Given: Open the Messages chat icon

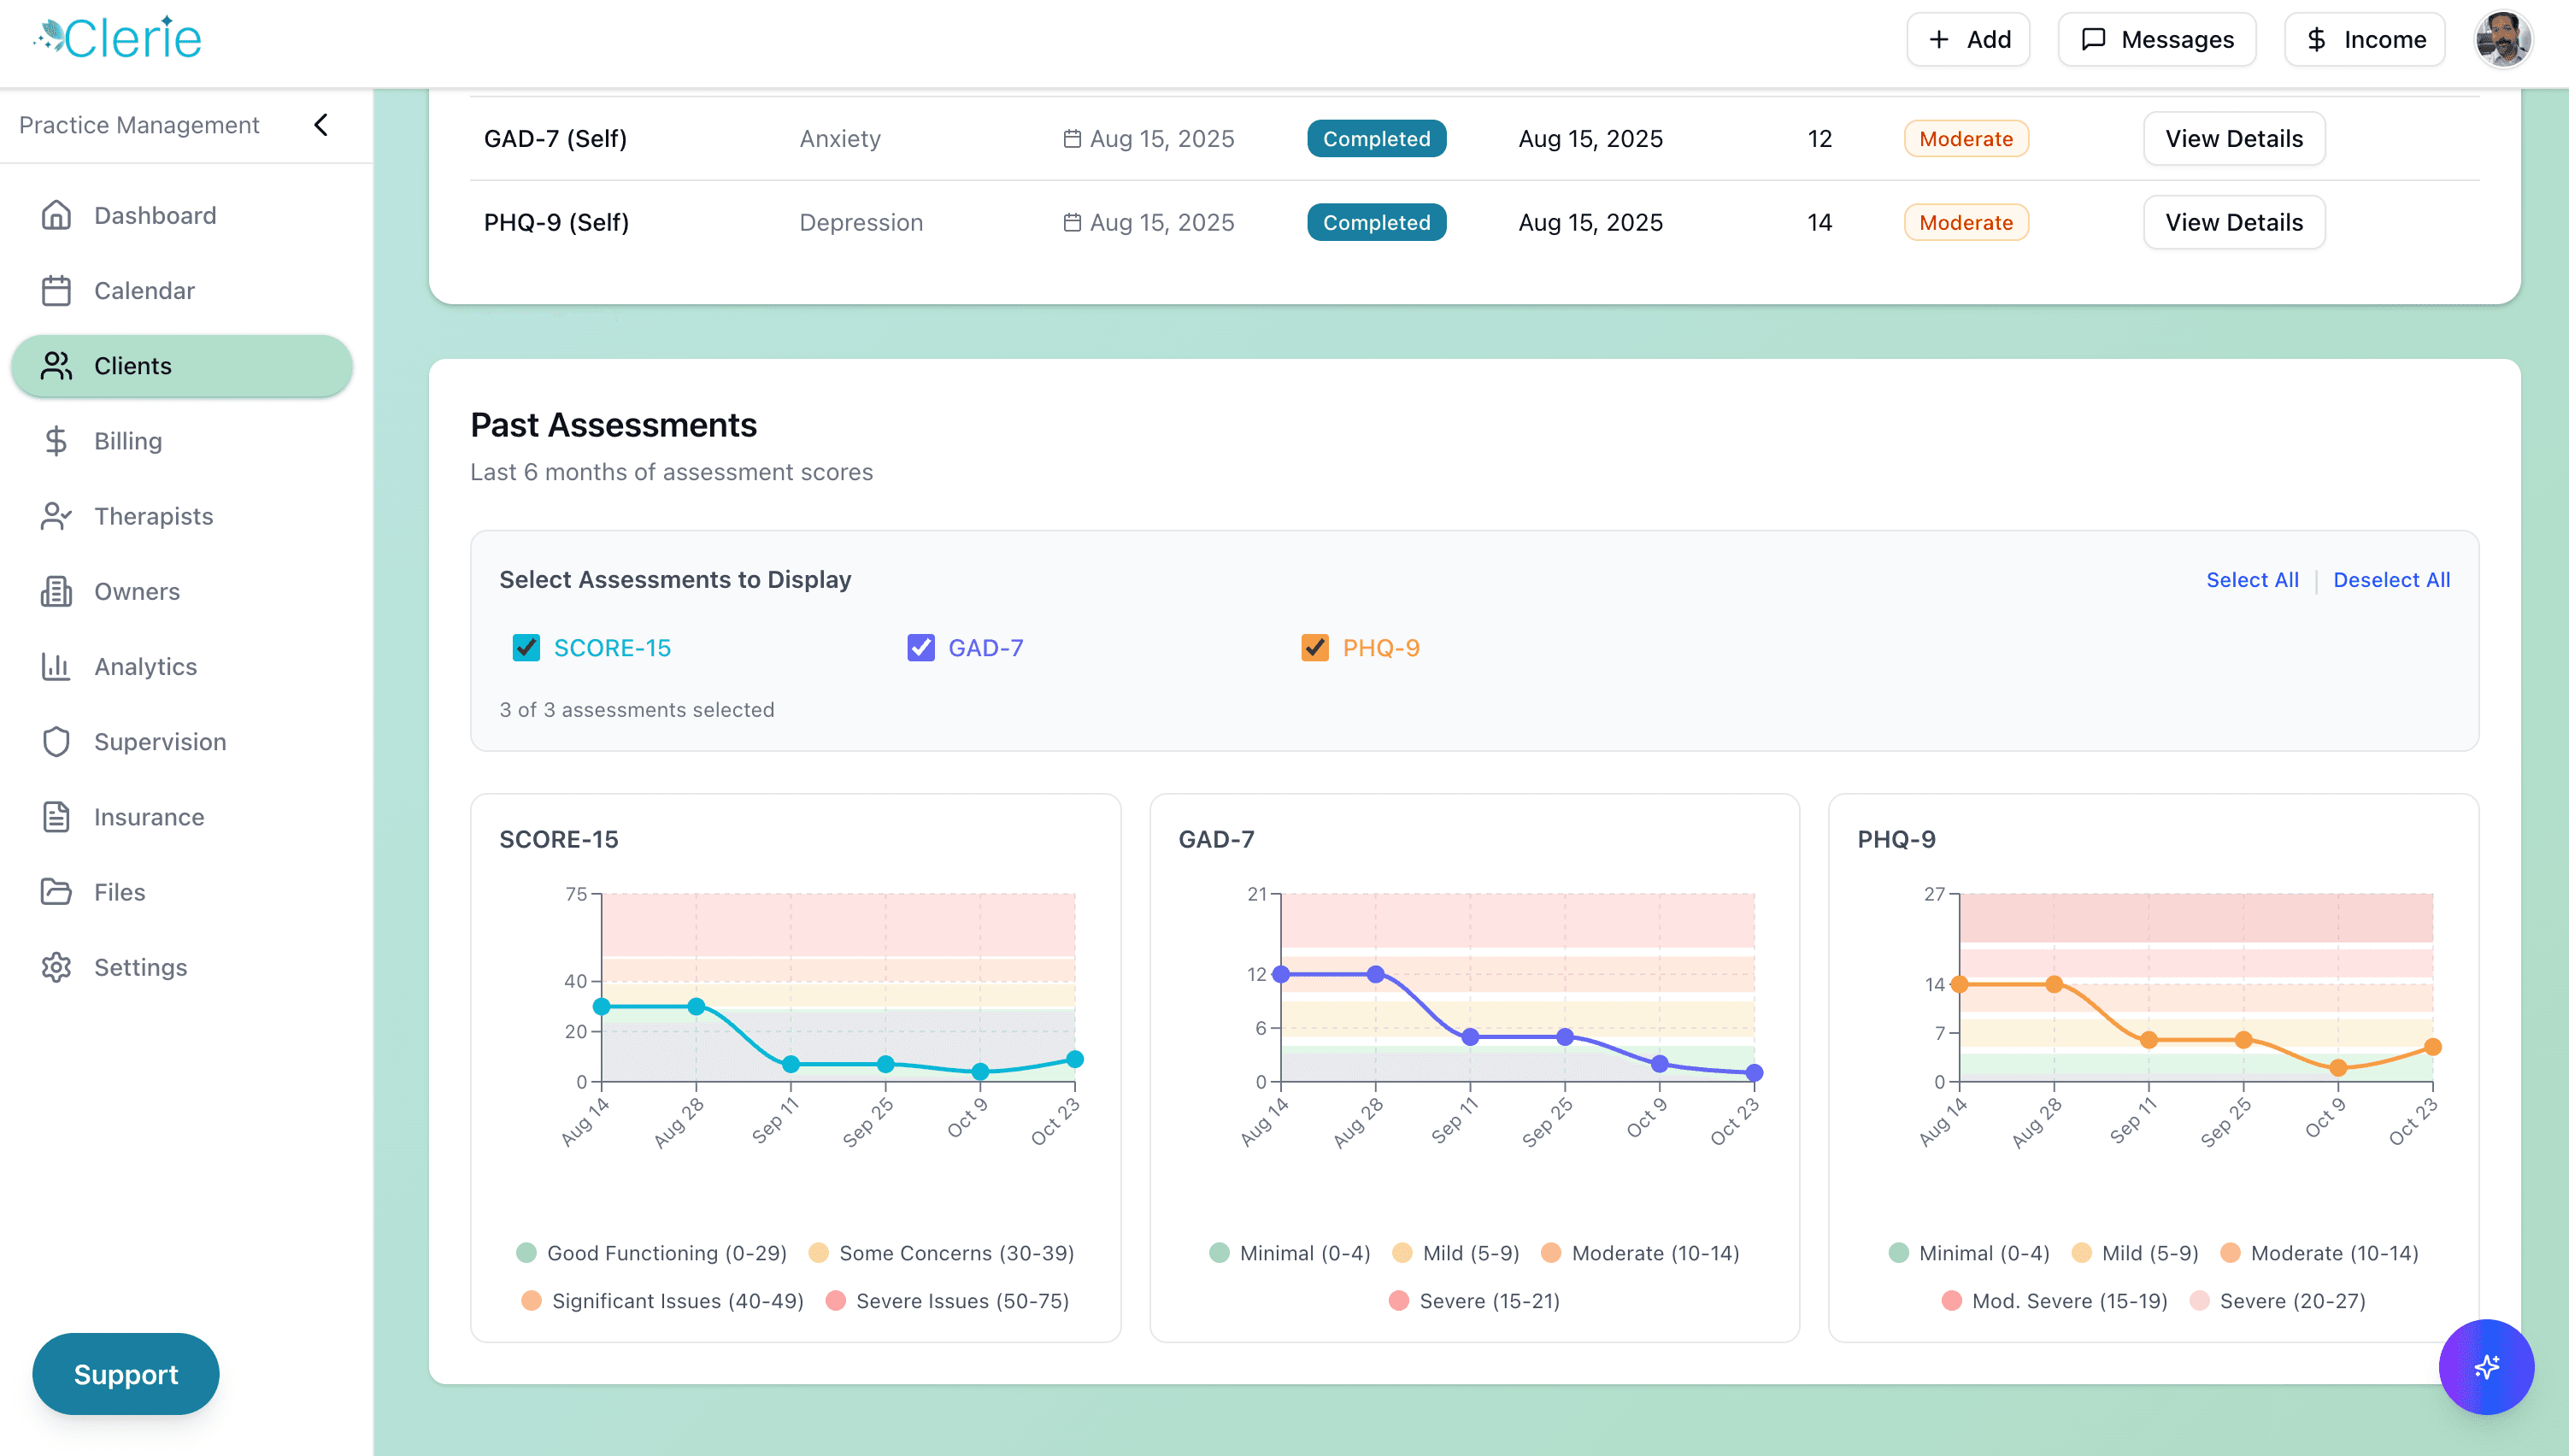Looking at the screenshot, I should [2095, 39].
